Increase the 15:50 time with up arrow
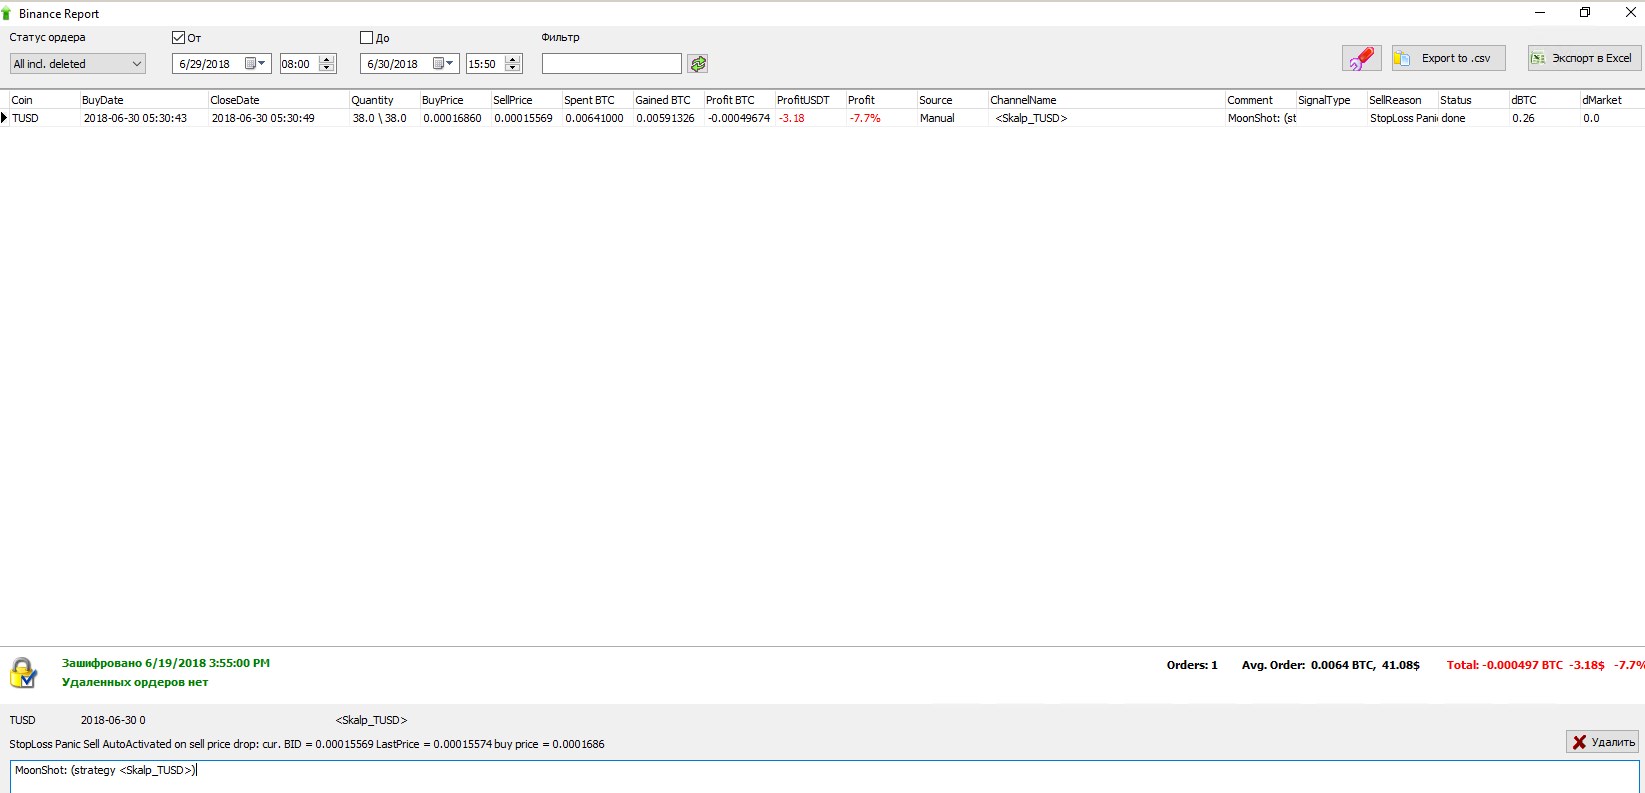 513,59
